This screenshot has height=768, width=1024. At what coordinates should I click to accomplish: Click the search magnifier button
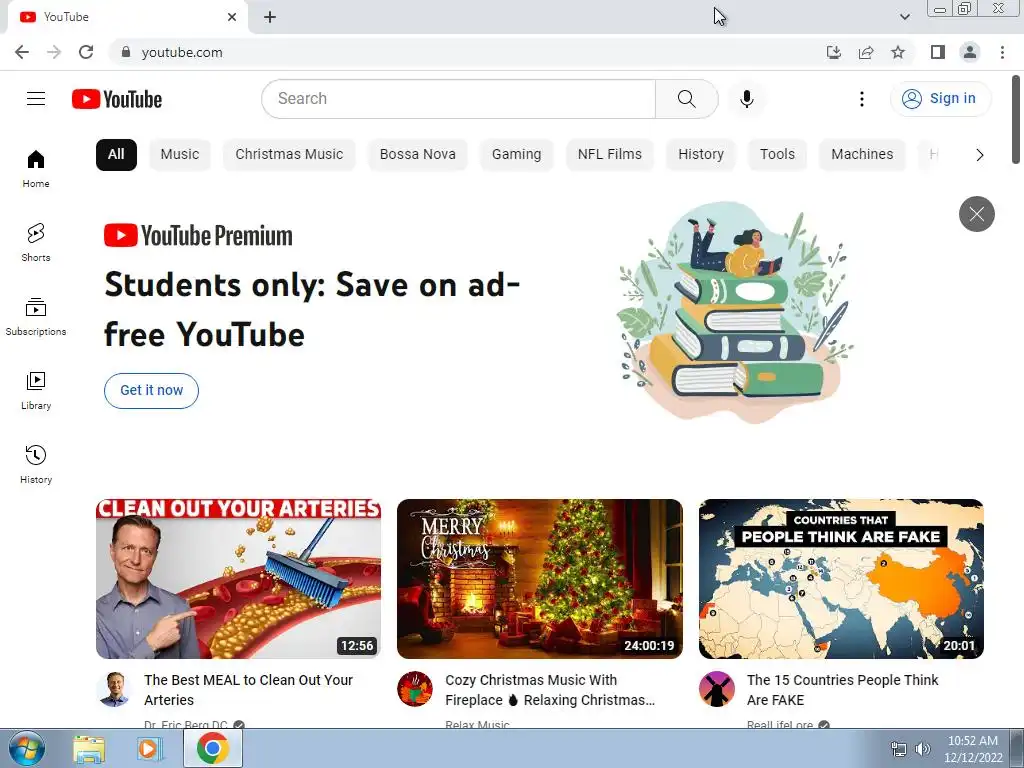pyautogui.click(x=686, y=99)
